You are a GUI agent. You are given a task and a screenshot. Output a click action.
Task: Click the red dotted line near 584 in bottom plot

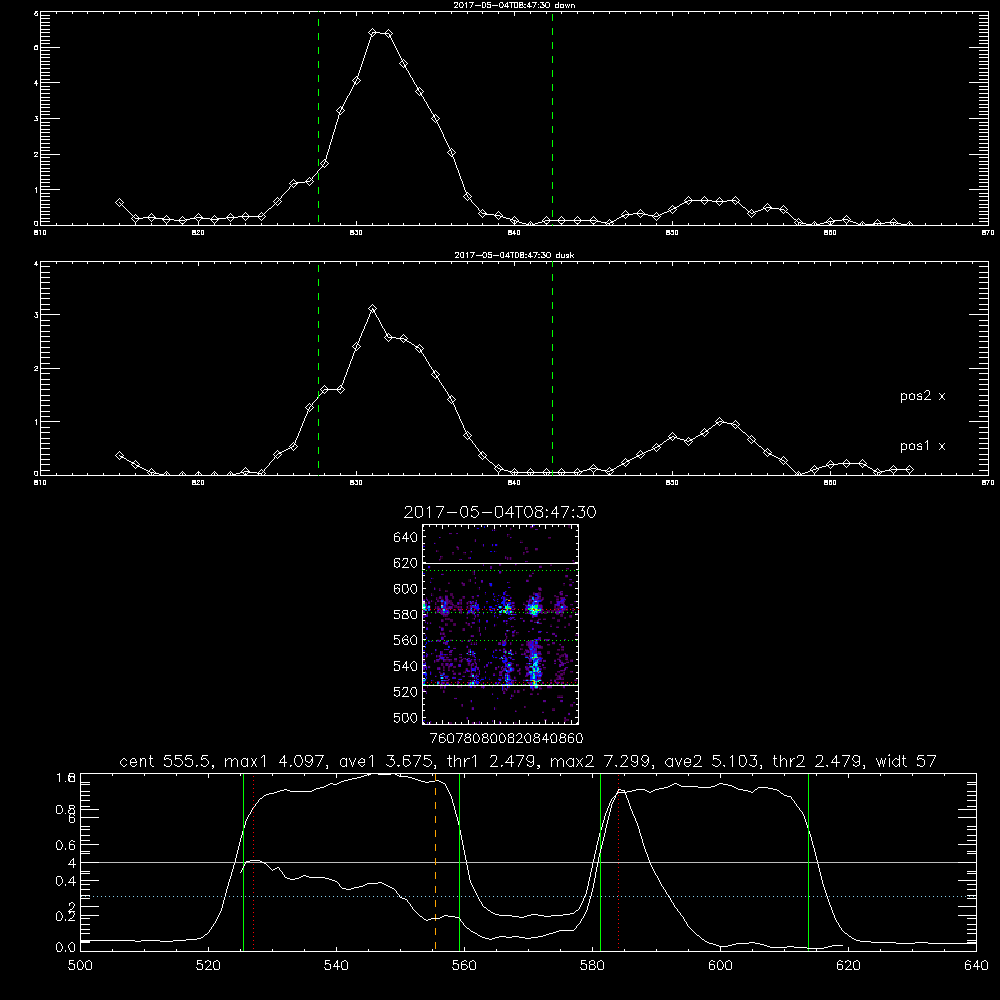click(x=619, y=862)
